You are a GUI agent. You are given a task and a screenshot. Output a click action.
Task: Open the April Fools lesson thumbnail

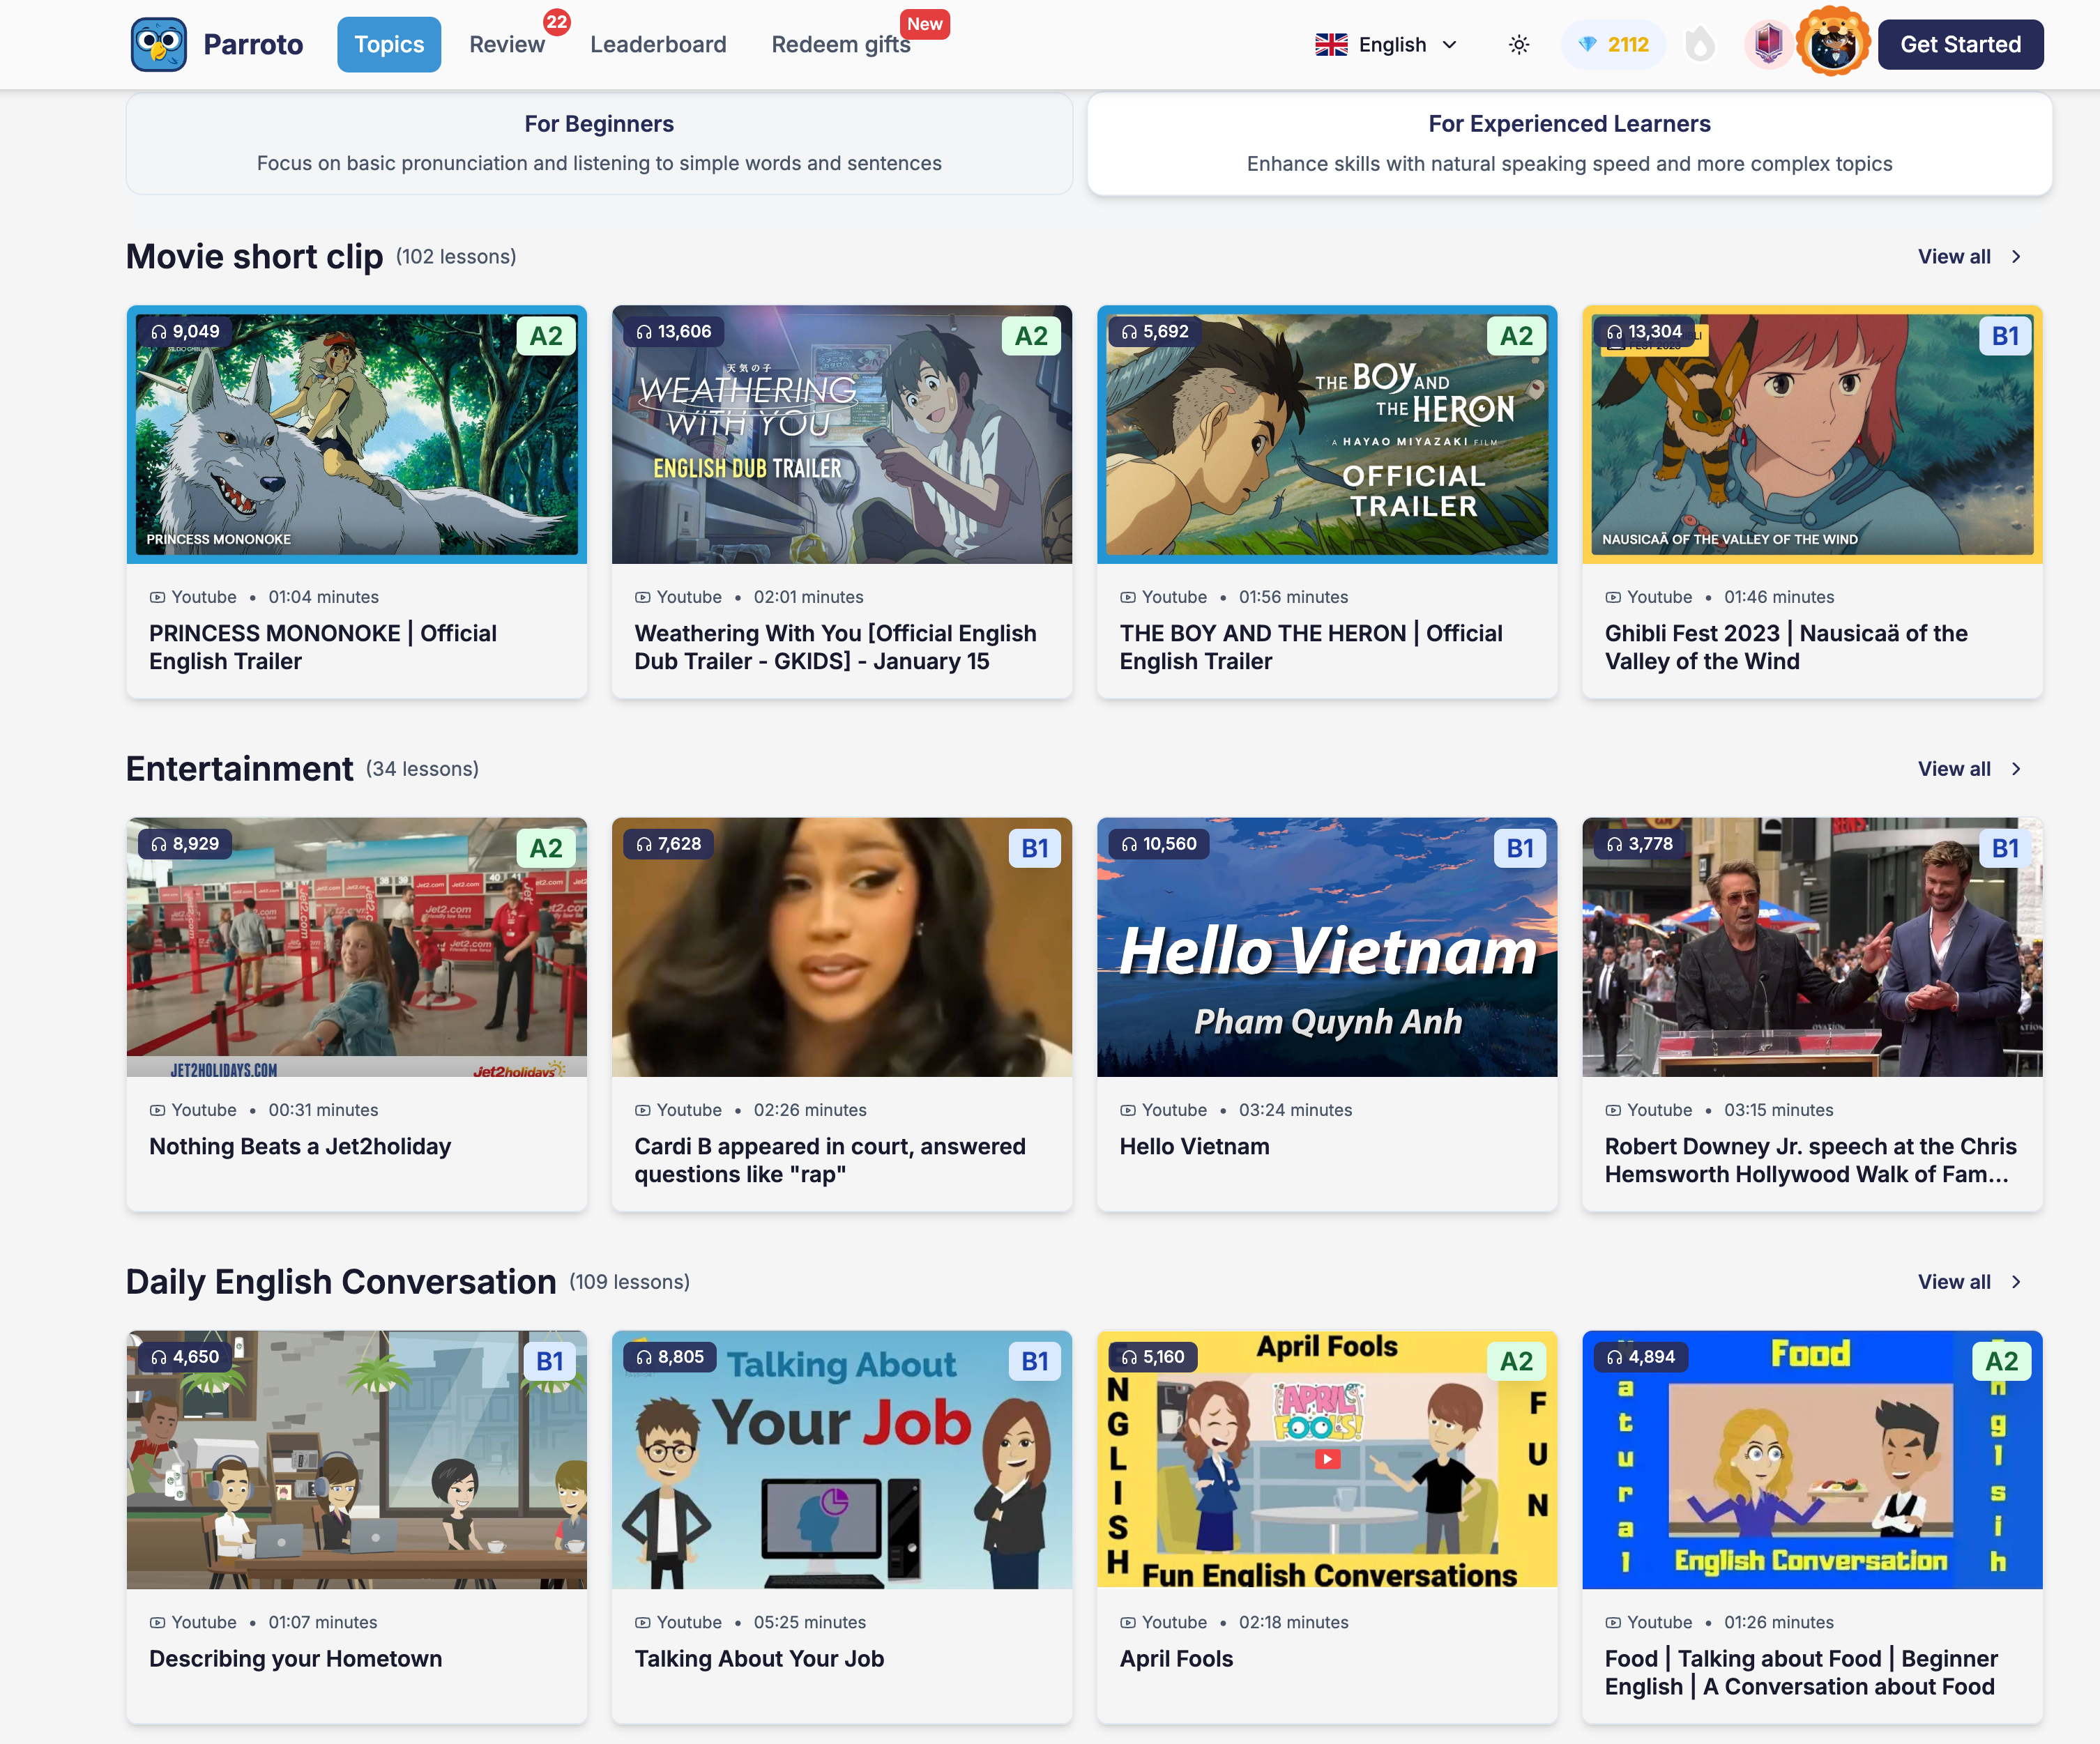point(1327,1460)
